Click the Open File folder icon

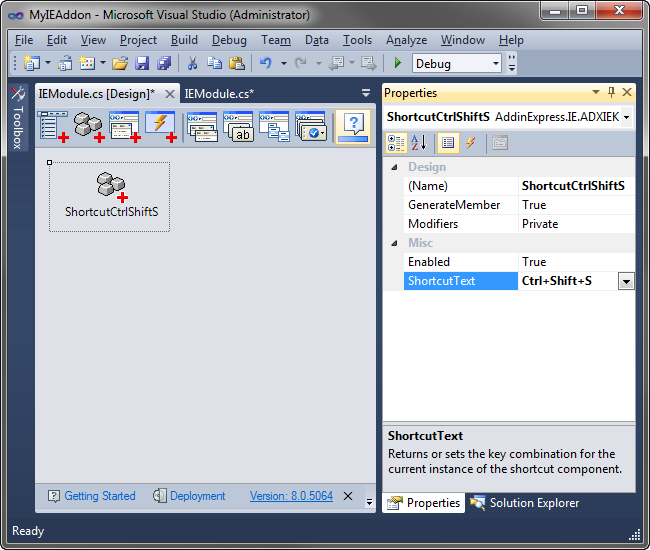click(x=120, y=63)
